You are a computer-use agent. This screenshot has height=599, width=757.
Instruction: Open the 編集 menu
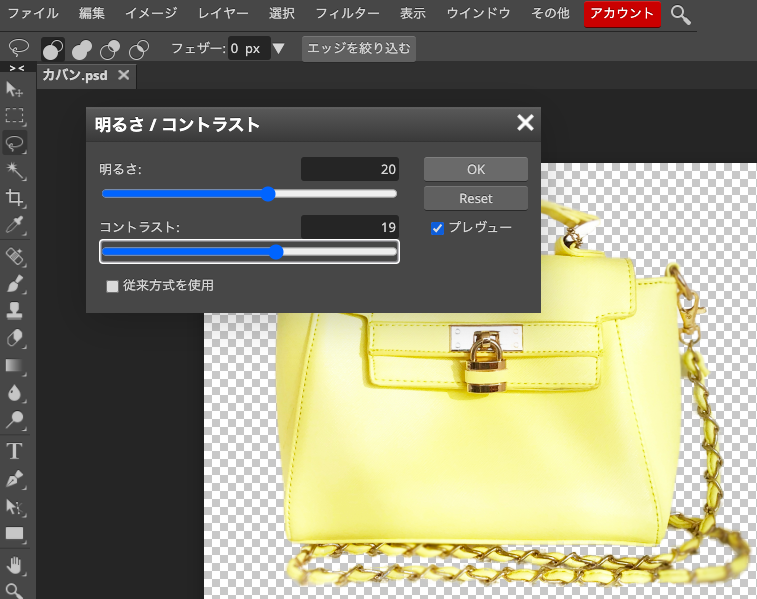click(92, 14)
